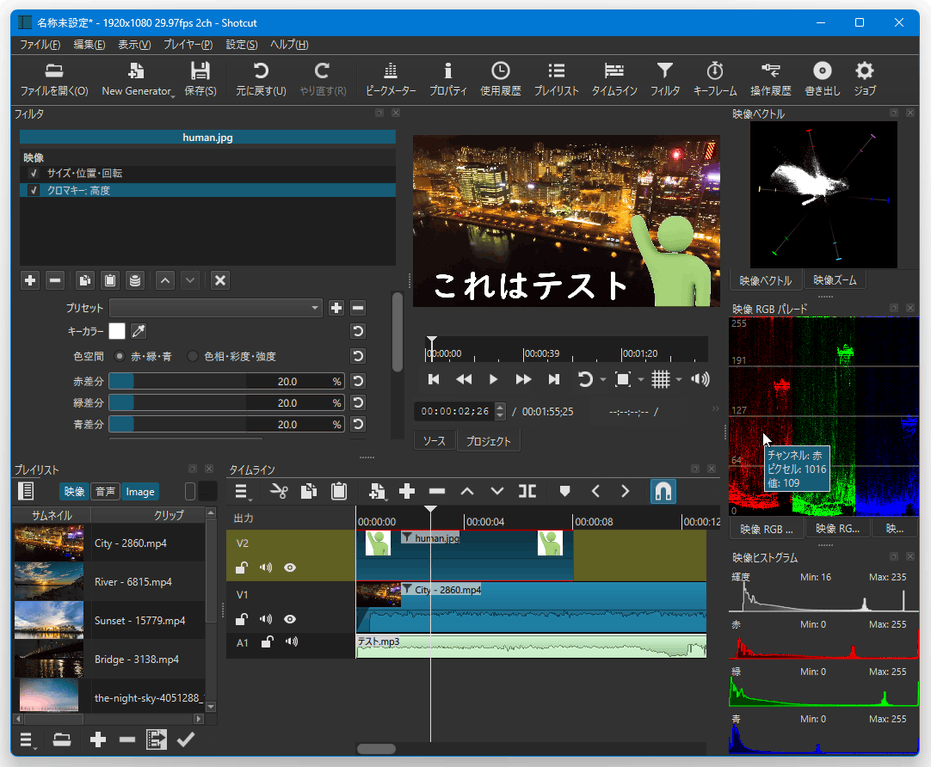Pick key color with the eyedropper
The width and height of the screenshot is (931, 767).
(x=138, y=331)
